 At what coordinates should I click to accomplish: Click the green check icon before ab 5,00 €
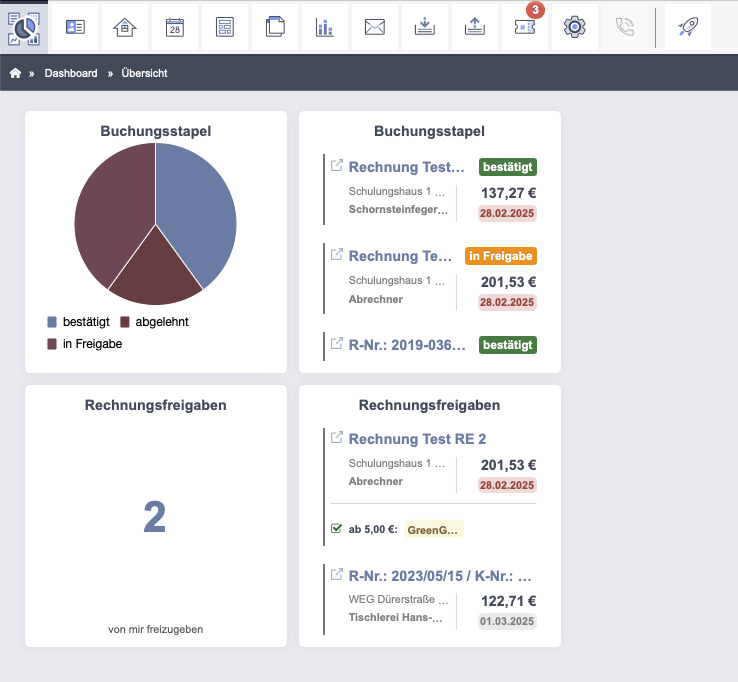(336, 529)
